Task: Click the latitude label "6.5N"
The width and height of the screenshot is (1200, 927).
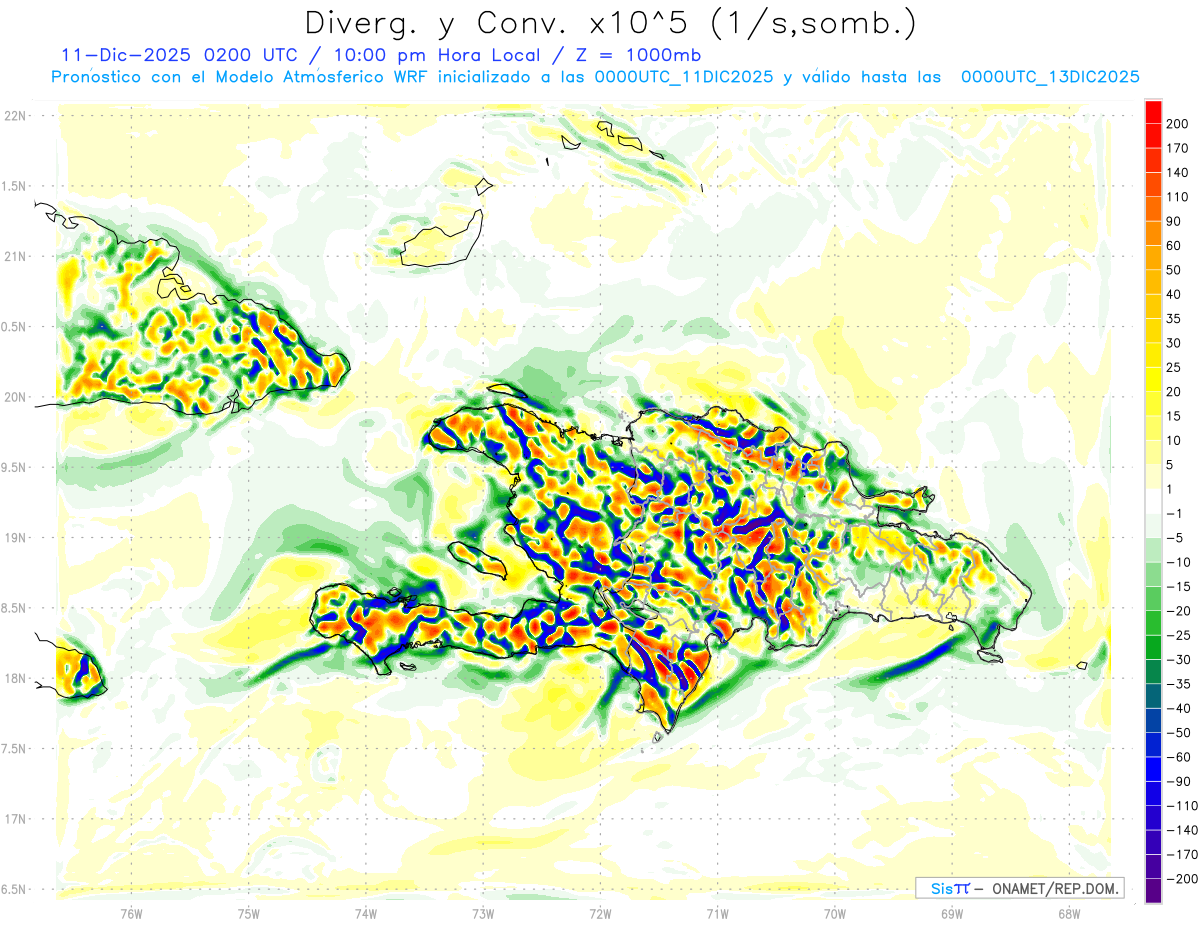Action: (x=14, y=889)
